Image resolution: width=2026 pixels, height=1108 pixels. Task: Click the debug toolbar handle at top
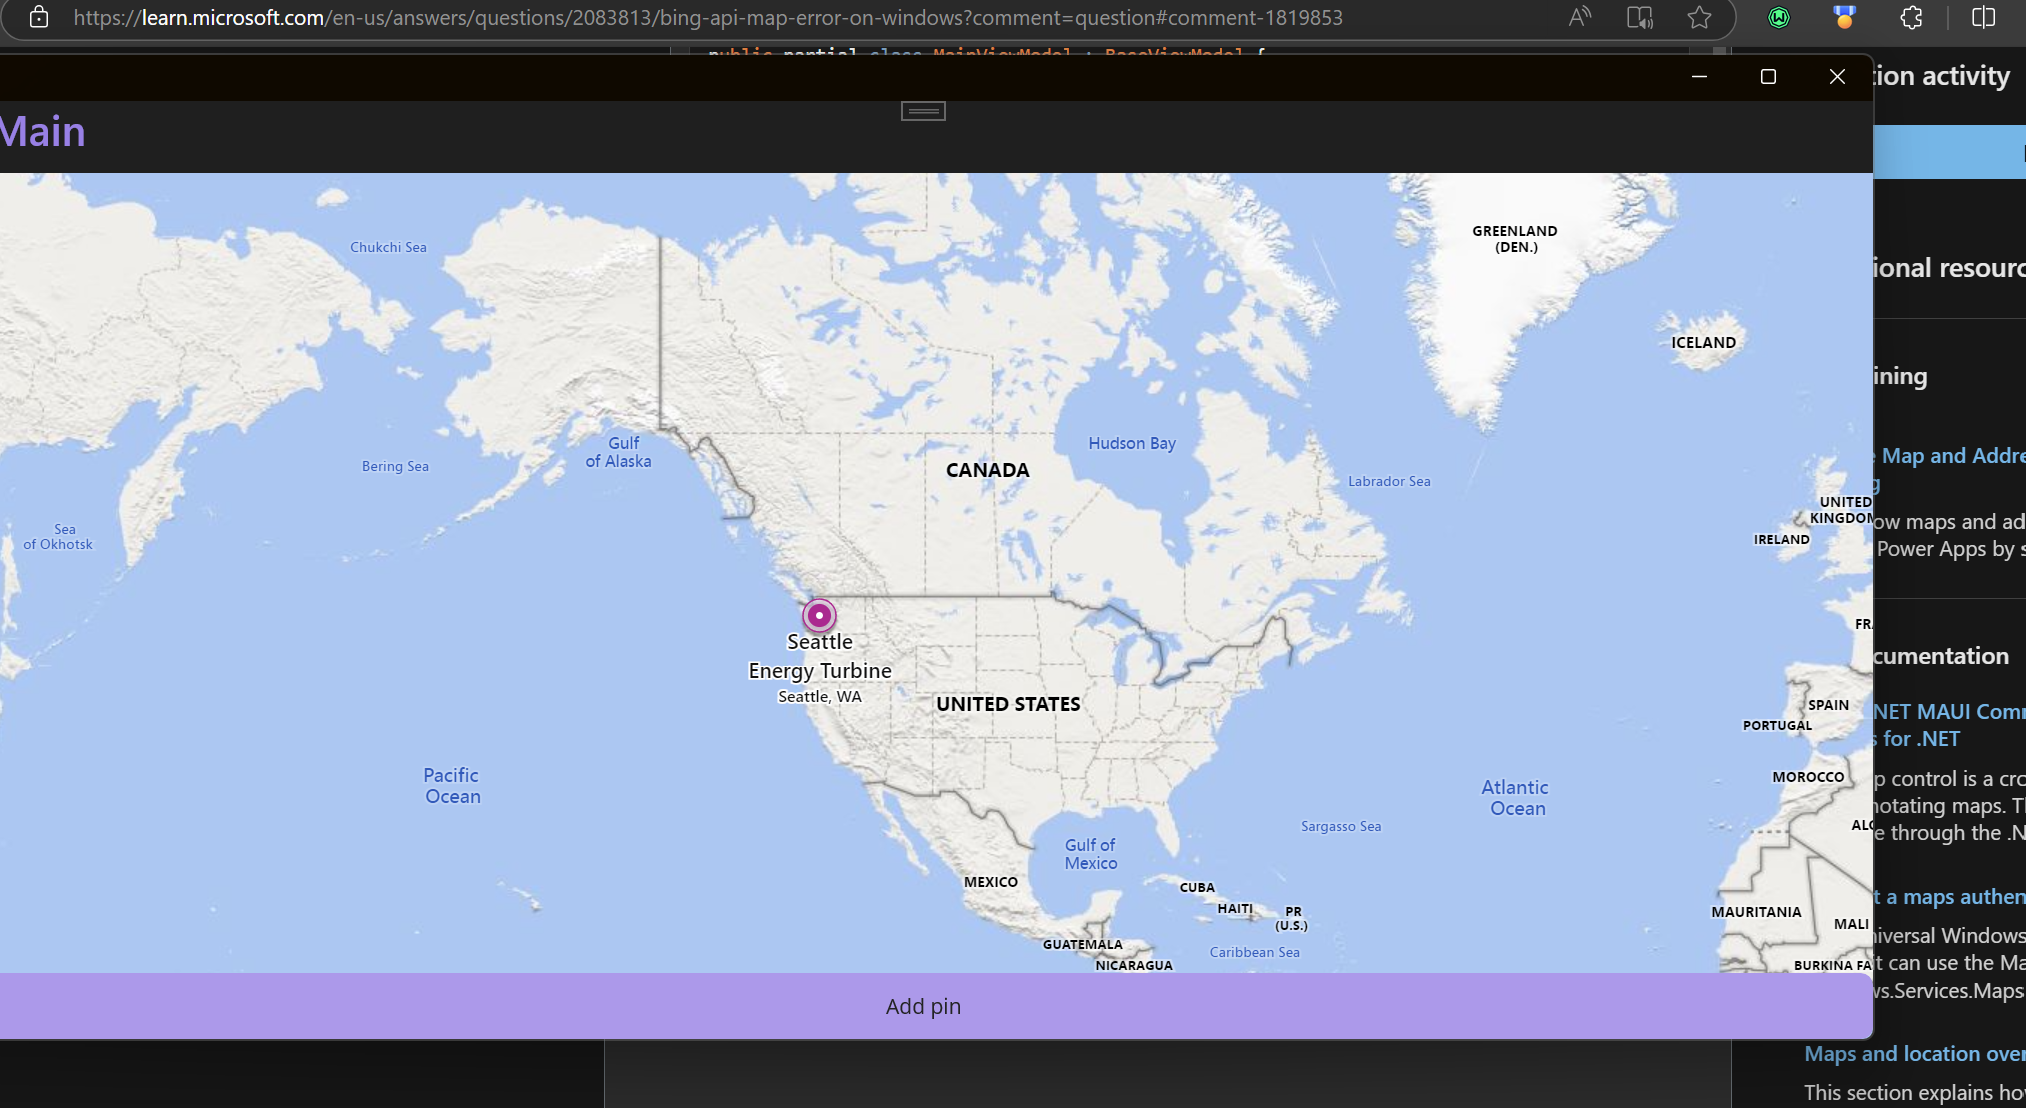[922, 111]
